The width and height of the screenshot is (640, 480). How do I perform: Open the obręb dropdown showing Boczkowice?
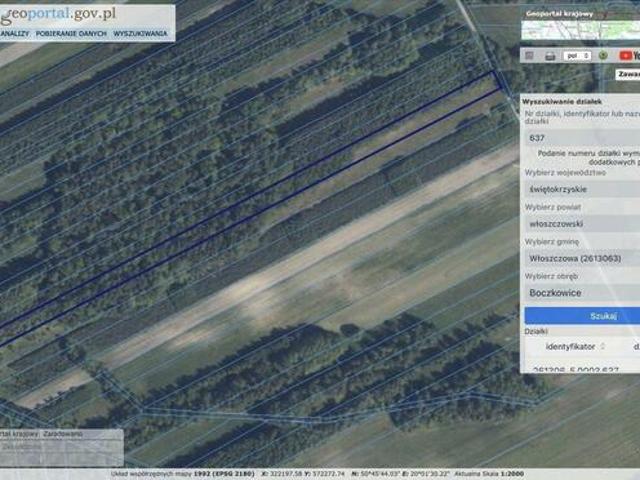582,293
